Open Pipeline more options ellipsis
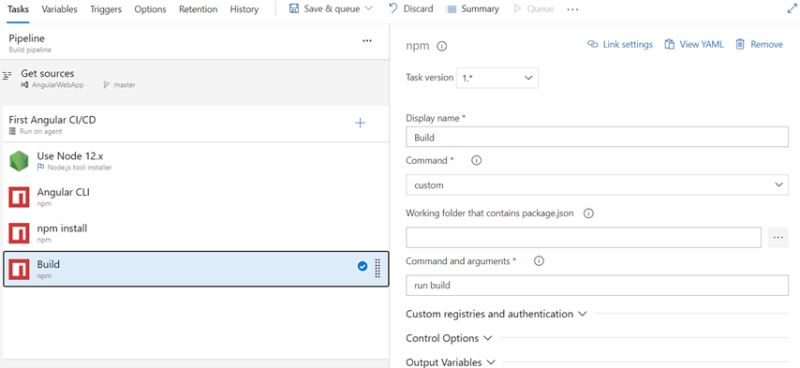Image resolution: width=800 pixels, height=368 pixels. (367, 41)
